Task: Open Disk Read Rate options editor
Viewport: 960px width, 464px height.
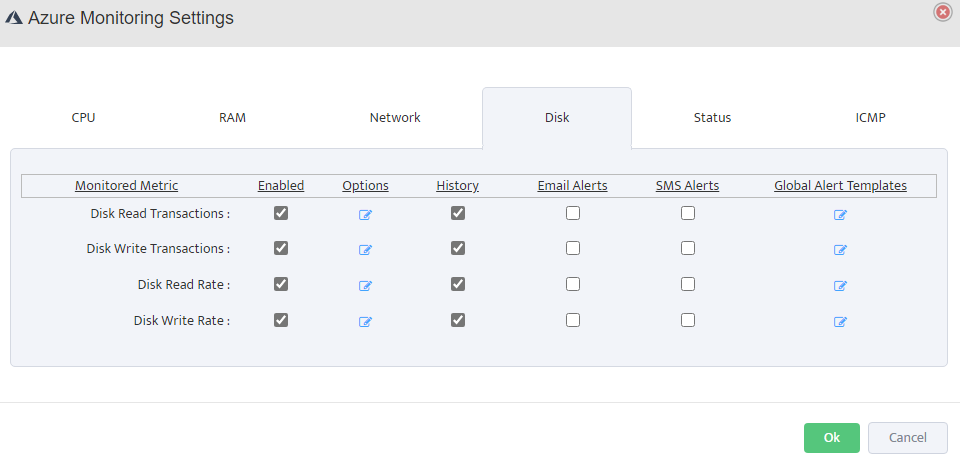Action: (365, 286)
